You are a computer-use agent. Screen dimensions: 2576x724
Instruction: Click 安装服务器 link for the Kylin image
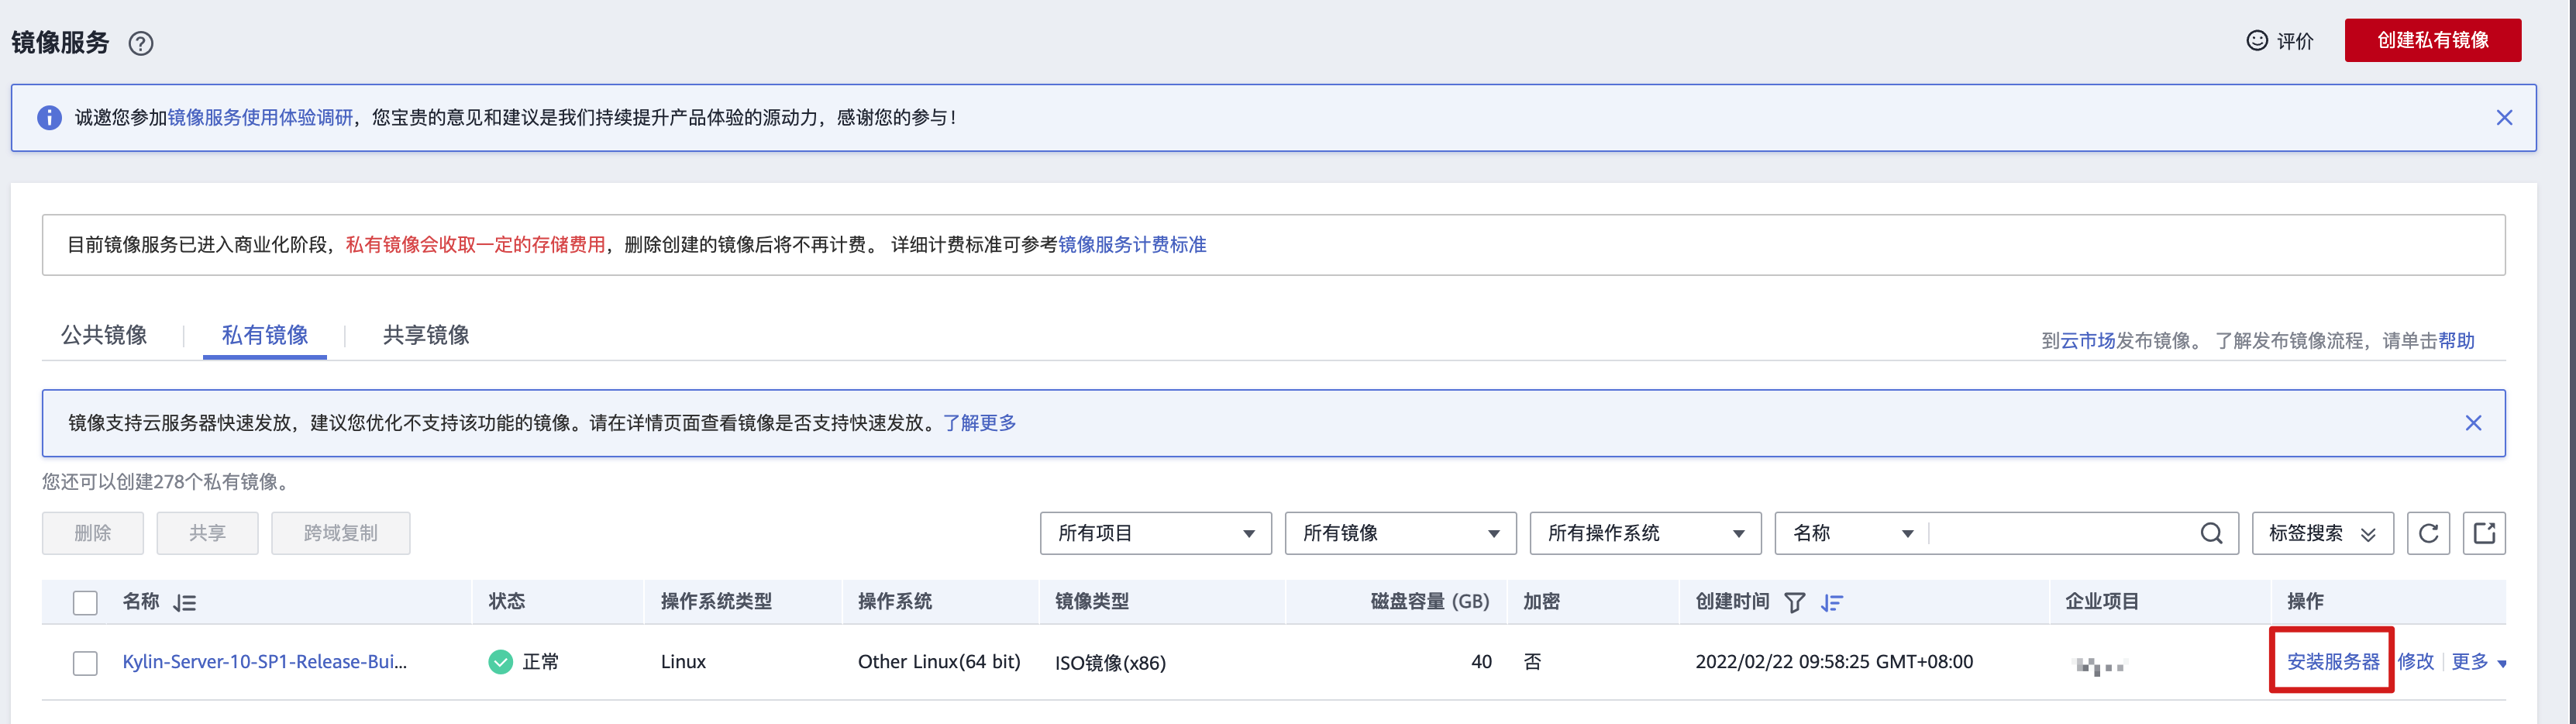pos(2332,662)
